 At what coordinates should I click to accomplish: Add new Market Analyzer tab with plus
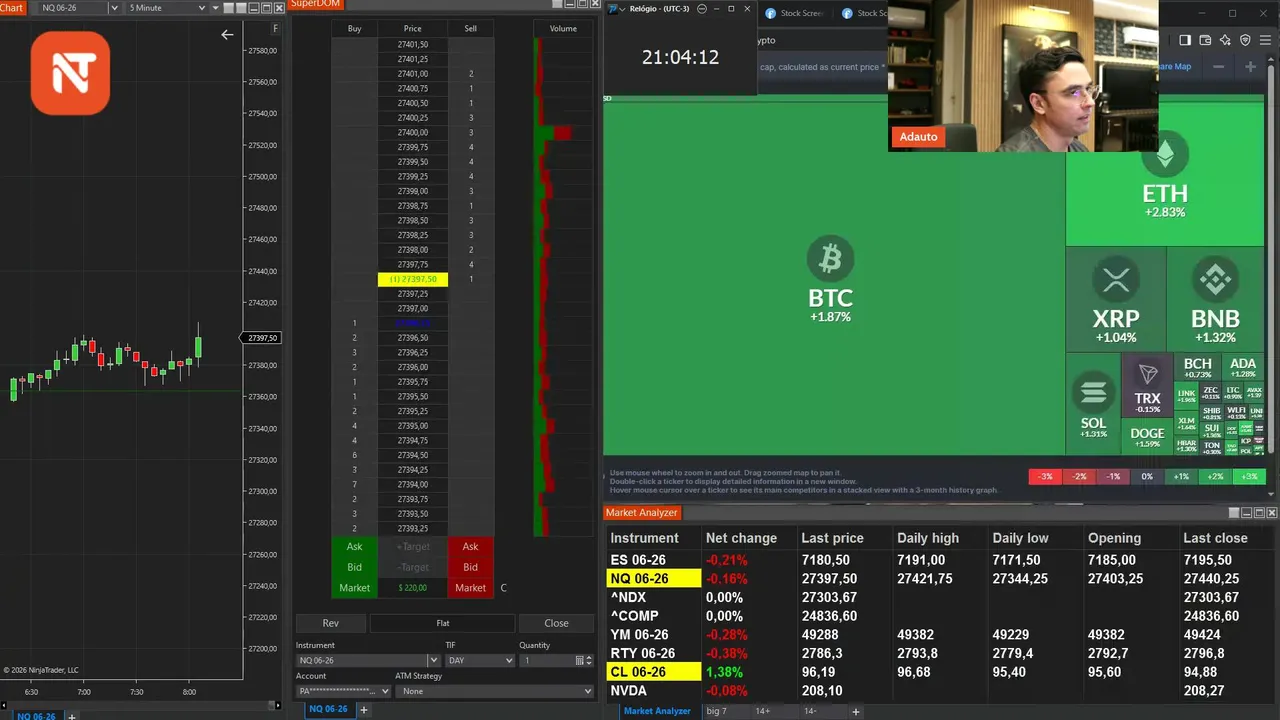(855, 711)
